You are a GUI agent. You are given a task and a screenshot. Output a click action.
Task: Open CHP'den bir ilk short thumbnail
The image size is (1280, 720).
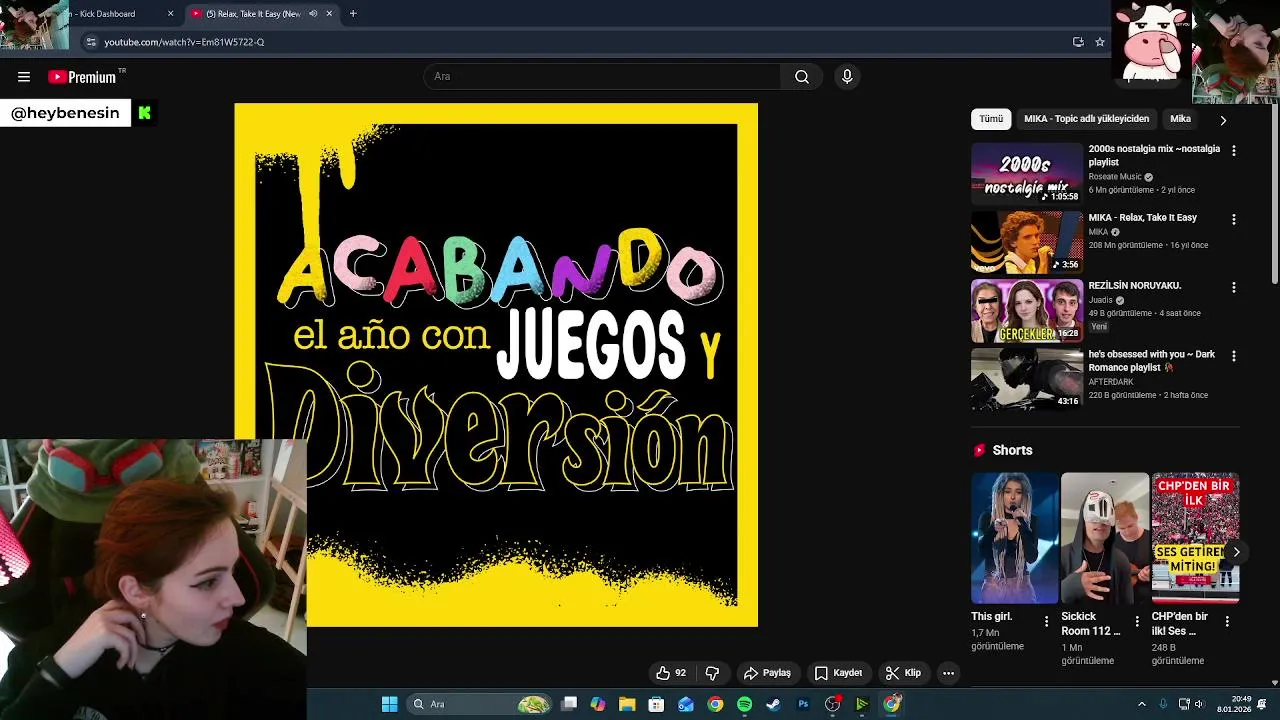tap(1195, 538)
